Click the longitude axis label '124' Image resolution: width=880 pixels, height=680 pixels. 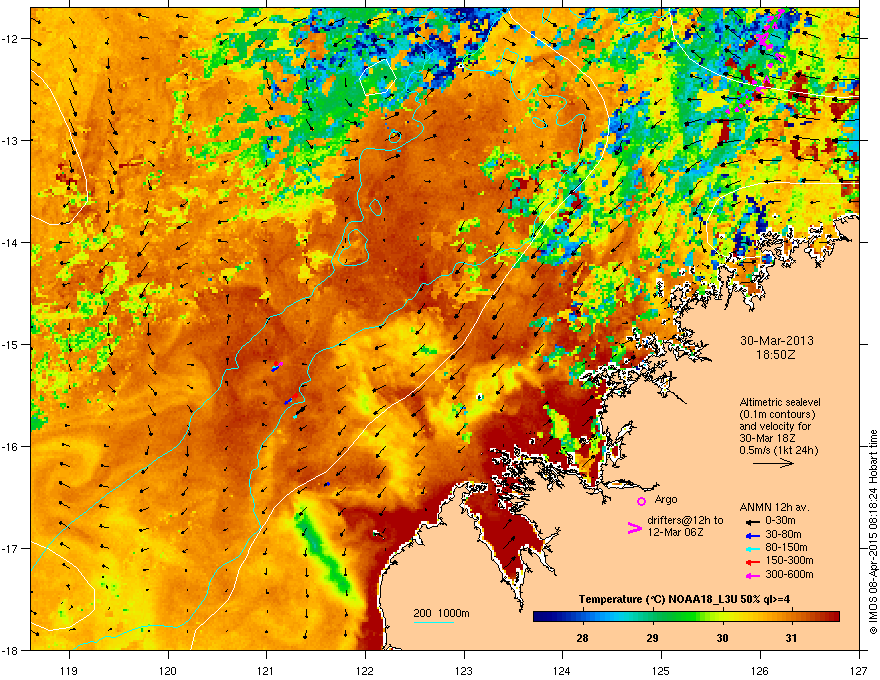point(562,670)
